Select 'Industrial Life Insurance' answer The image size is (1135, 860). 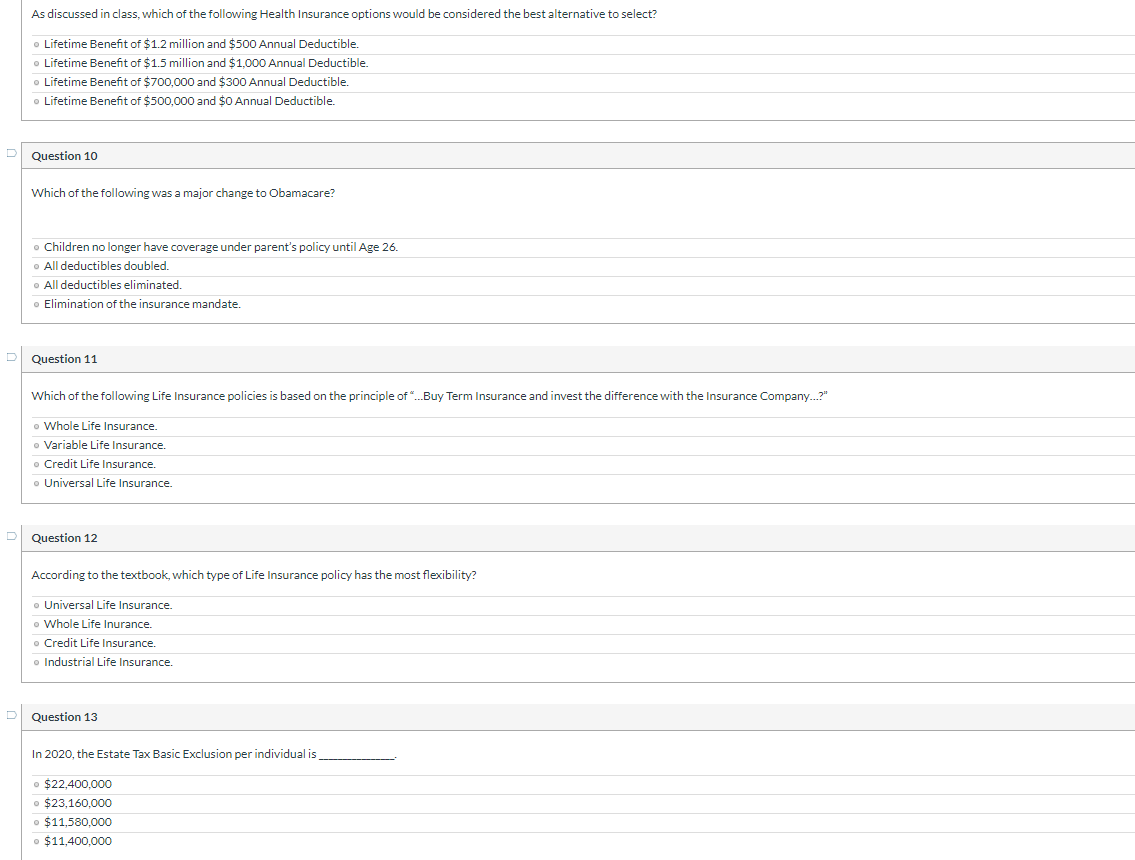(x=34, y=662)
